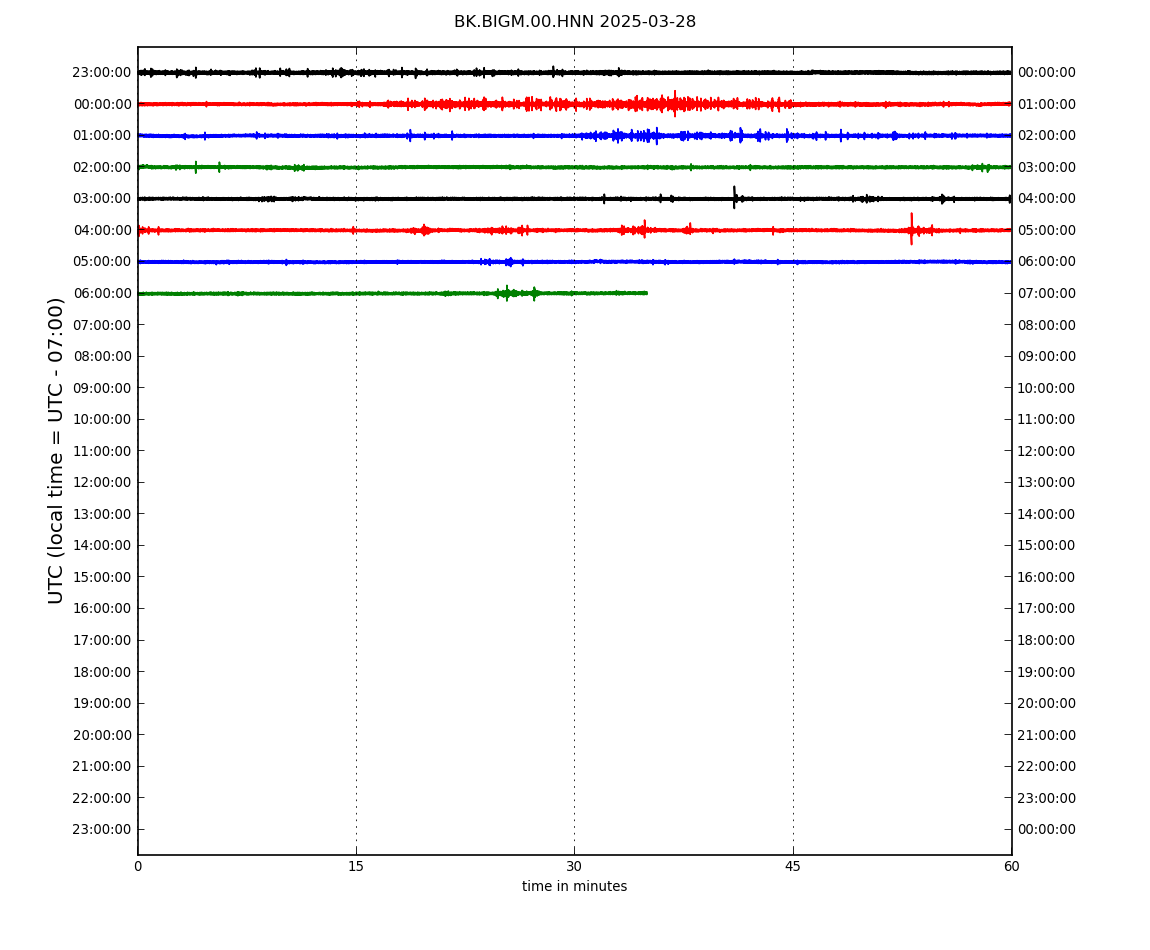Screen dimensions: 1150x950
Task: Select left-axis label 02:00:00
Action: (x=102, y=167)
